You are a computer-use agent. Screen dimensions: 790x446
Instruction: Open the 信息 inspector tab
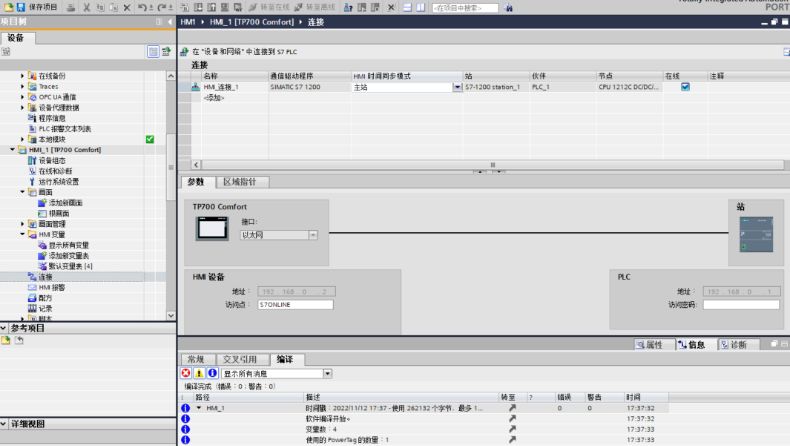click(696, 345)
